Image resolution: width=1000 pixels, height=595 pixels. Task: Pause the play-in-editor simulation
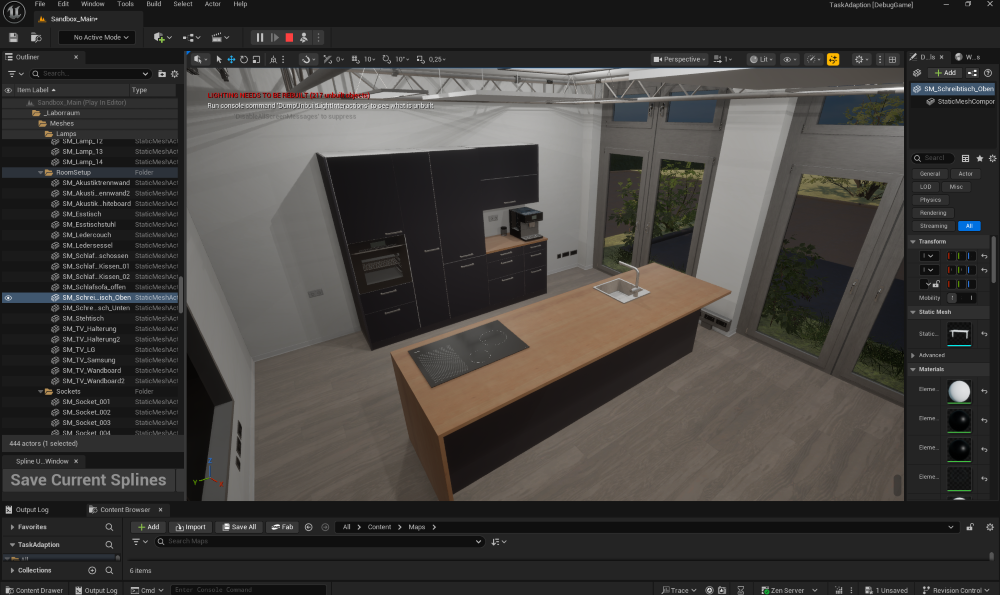coord(260,37)
